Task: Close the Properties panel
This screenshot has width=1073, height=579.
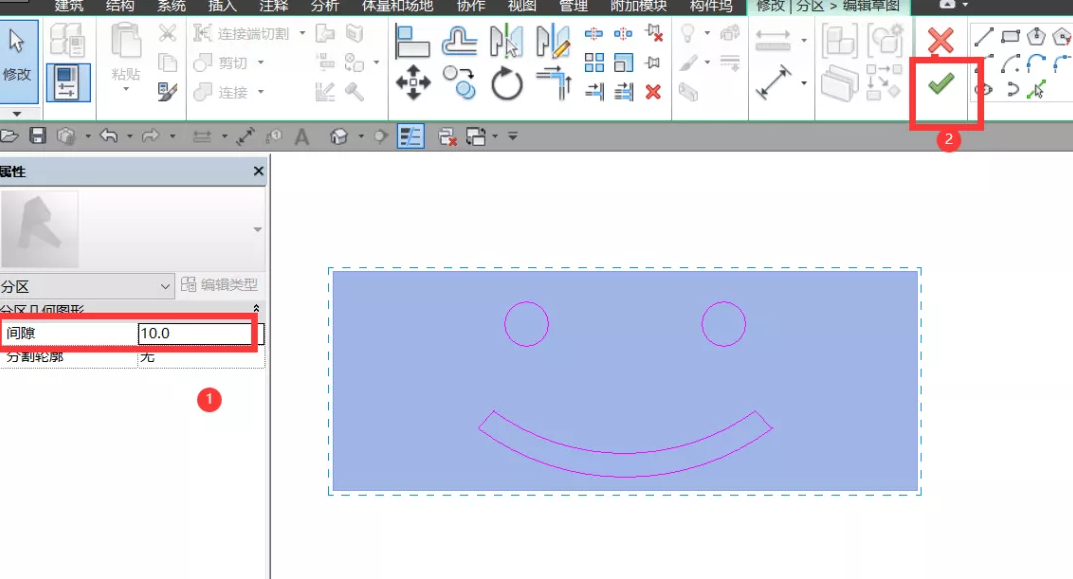Action: click(x=258, y=171)
